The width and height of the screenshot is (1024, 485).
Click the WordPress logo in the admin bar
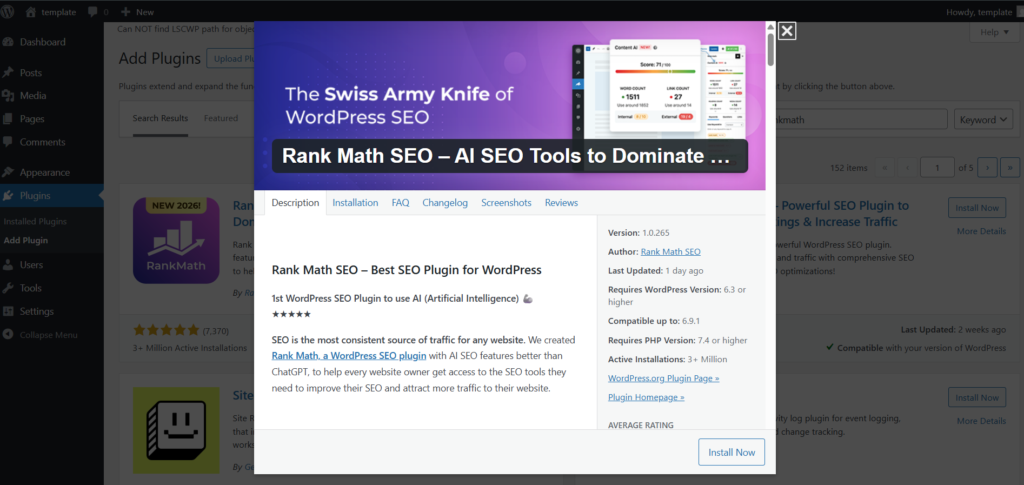click(x=8, y=12)
